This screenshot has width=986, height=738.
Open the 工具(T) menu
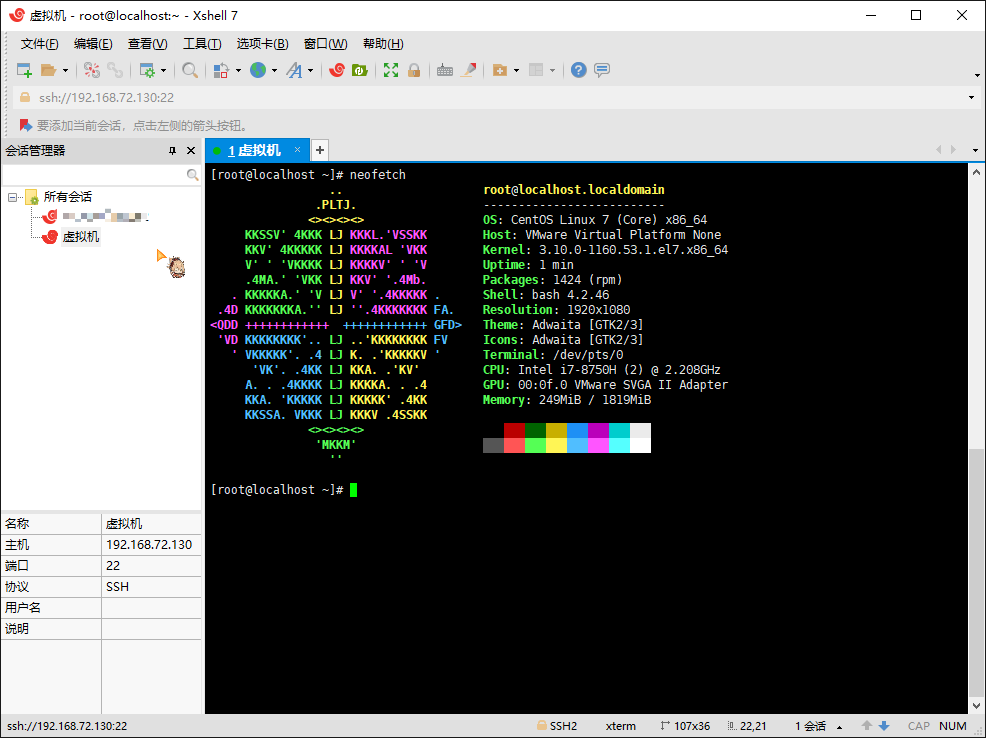(x=201, y=44)
